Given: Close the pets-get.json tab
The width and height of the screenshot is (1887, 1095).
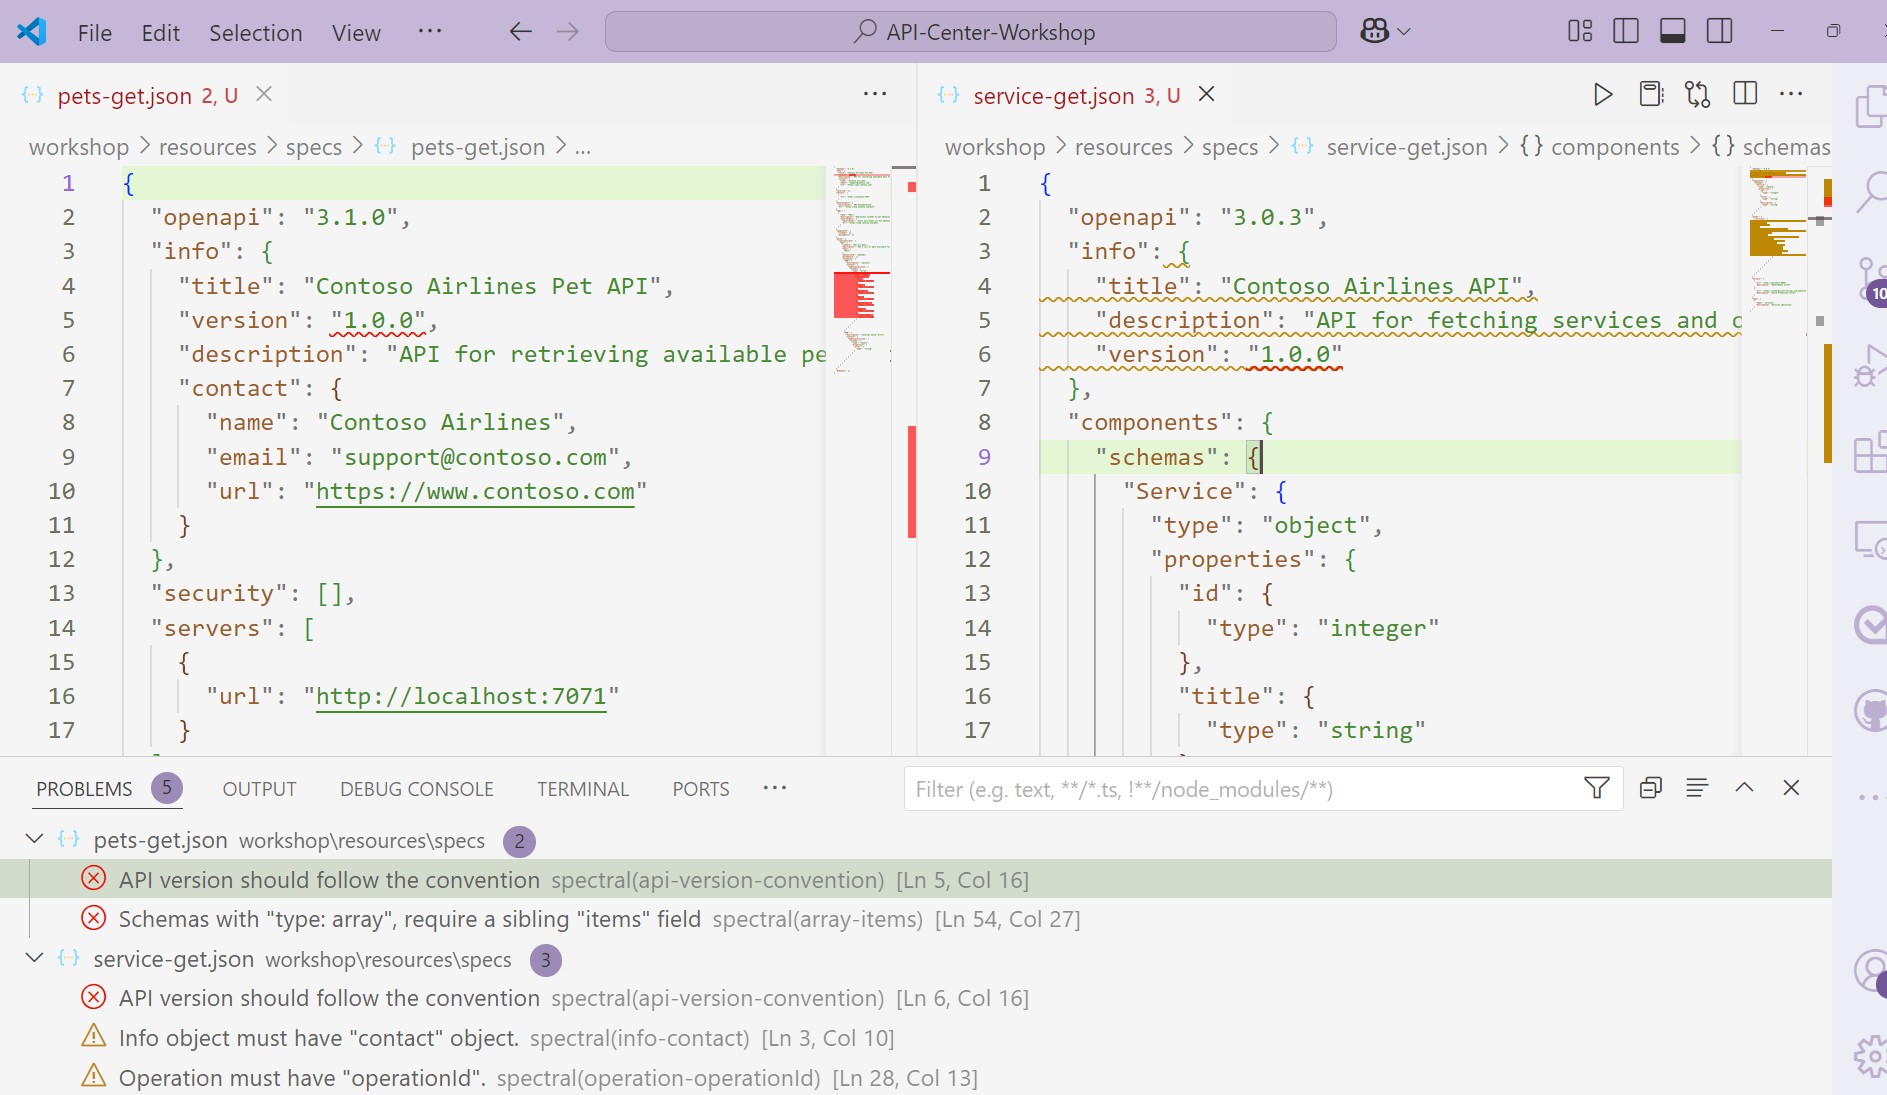Looking at the screenshot, I should coord(264,94).
